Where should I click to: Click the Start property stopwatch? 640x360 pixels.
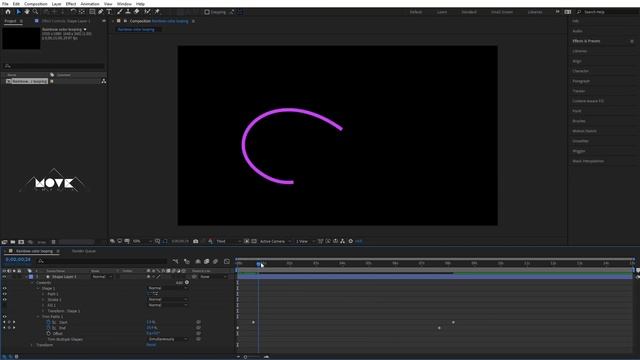pos(49,322)
